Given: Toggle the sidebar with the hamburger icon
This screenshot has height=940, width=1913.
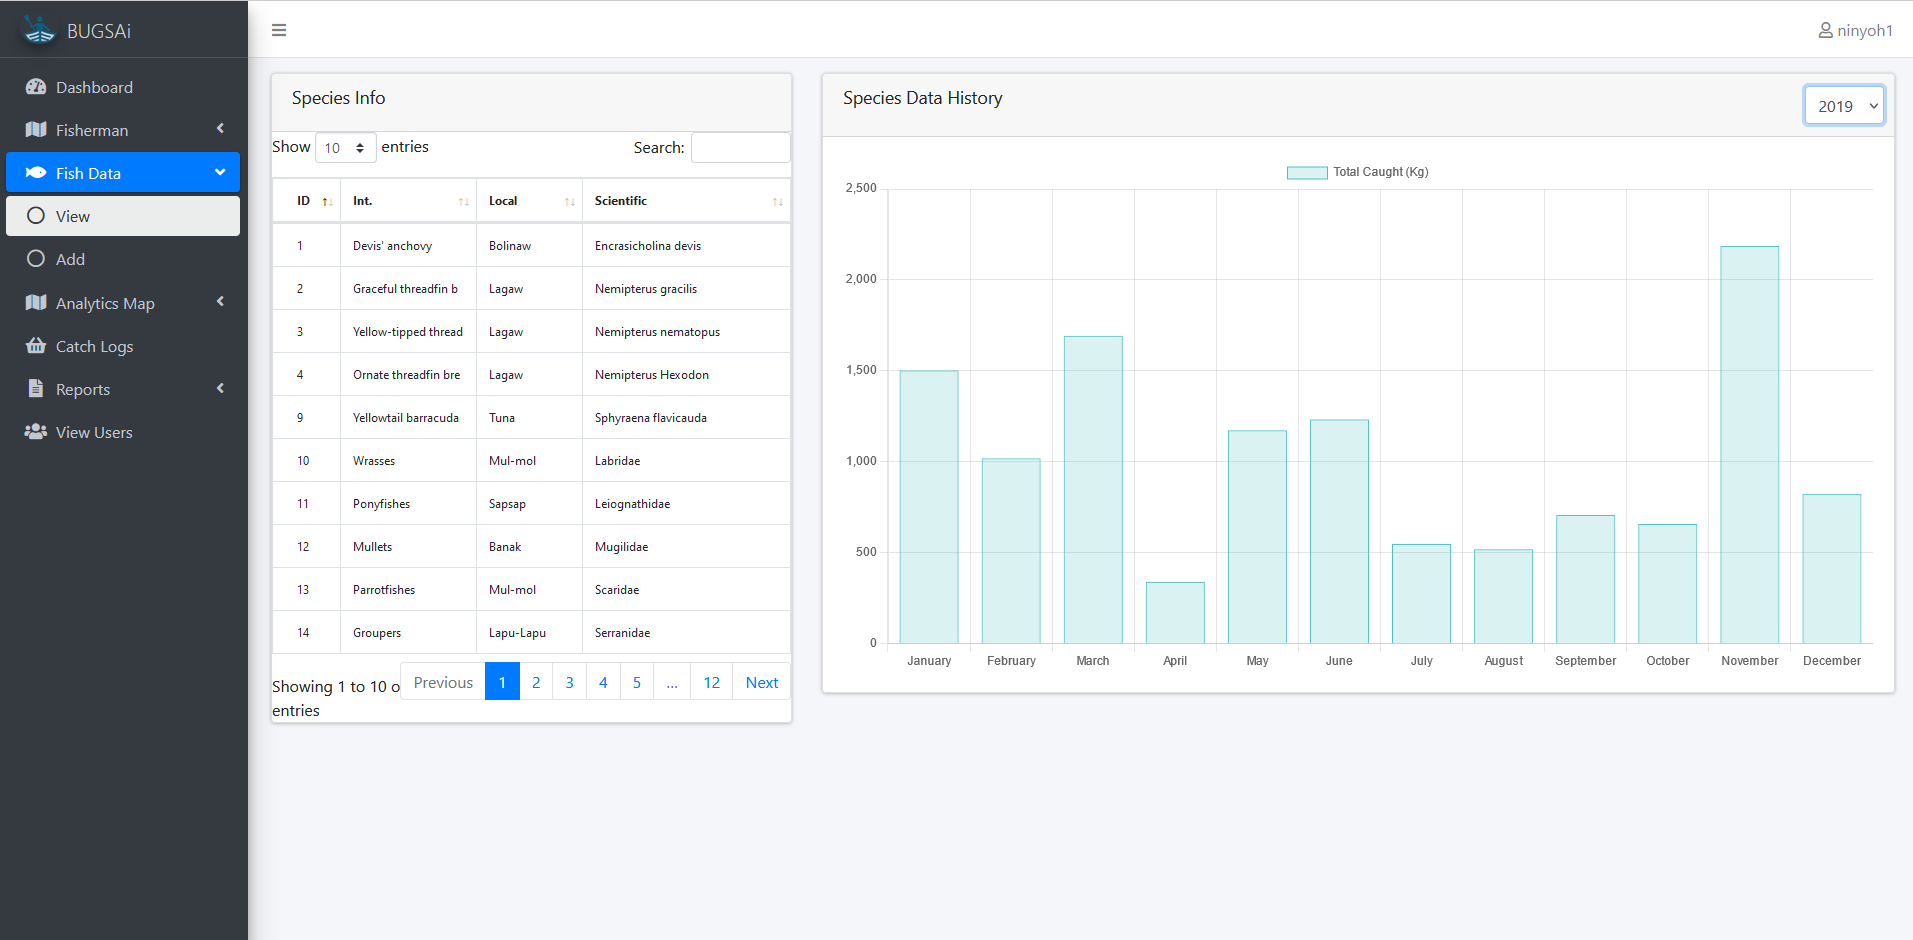Looking at the screenshot, I should pyautogui.click(x=279, y=30).
